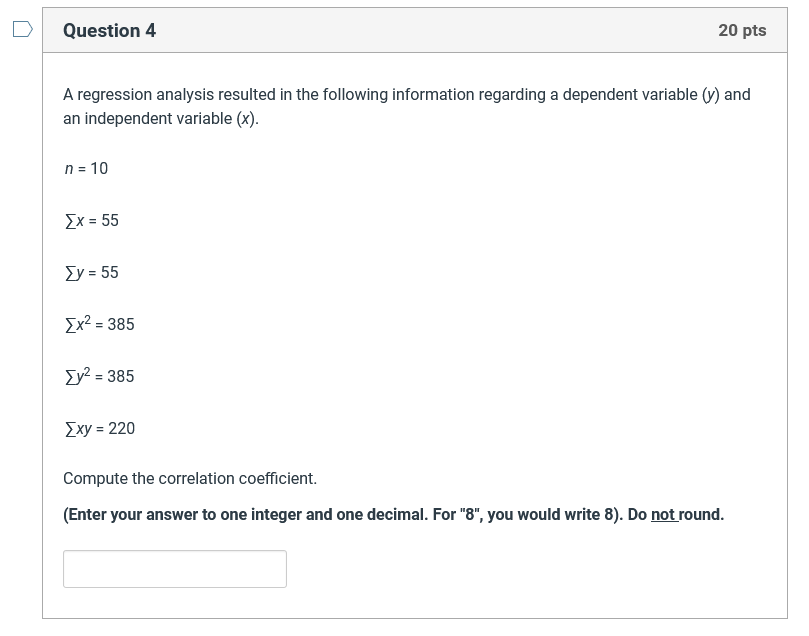
Task: Click the 'dependent variable' phrase
Action: pos(629,94)
